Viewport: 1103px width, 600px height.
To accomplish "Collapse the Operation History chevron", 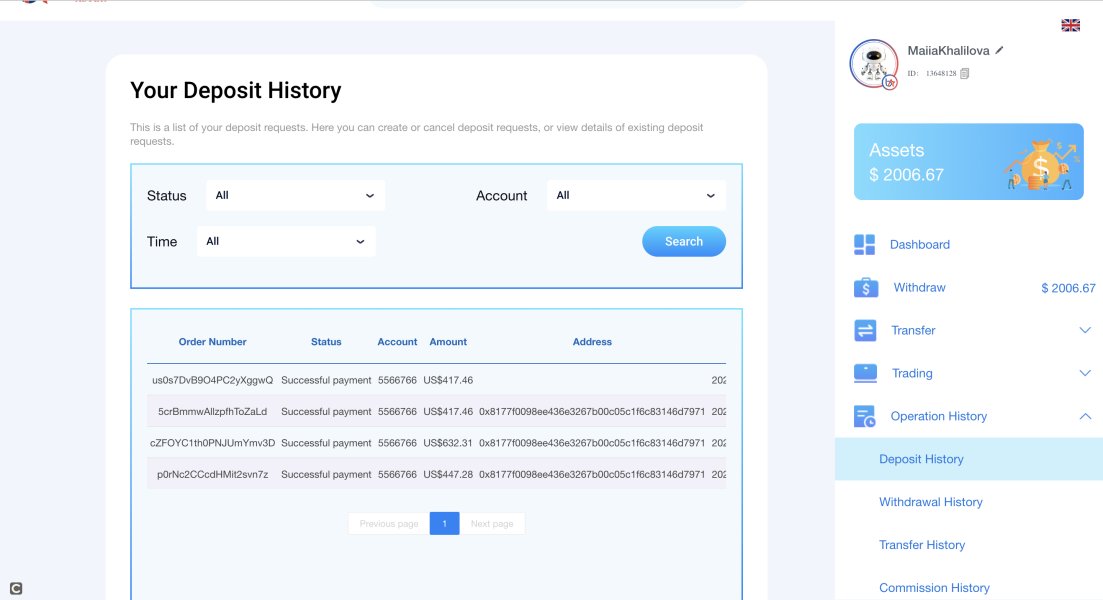I will [1085, 416].
